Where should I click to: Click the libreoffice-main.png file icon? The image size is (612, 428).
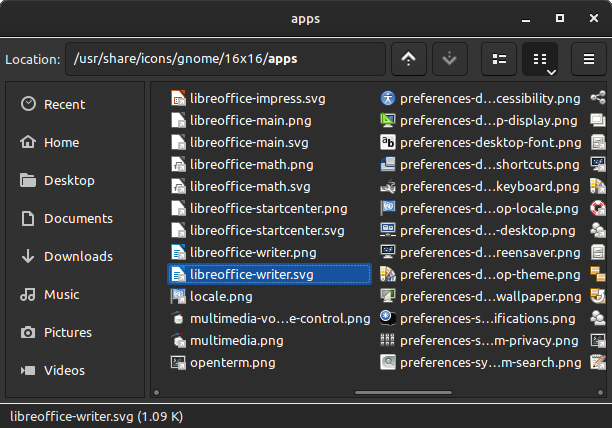coord(178,120)
